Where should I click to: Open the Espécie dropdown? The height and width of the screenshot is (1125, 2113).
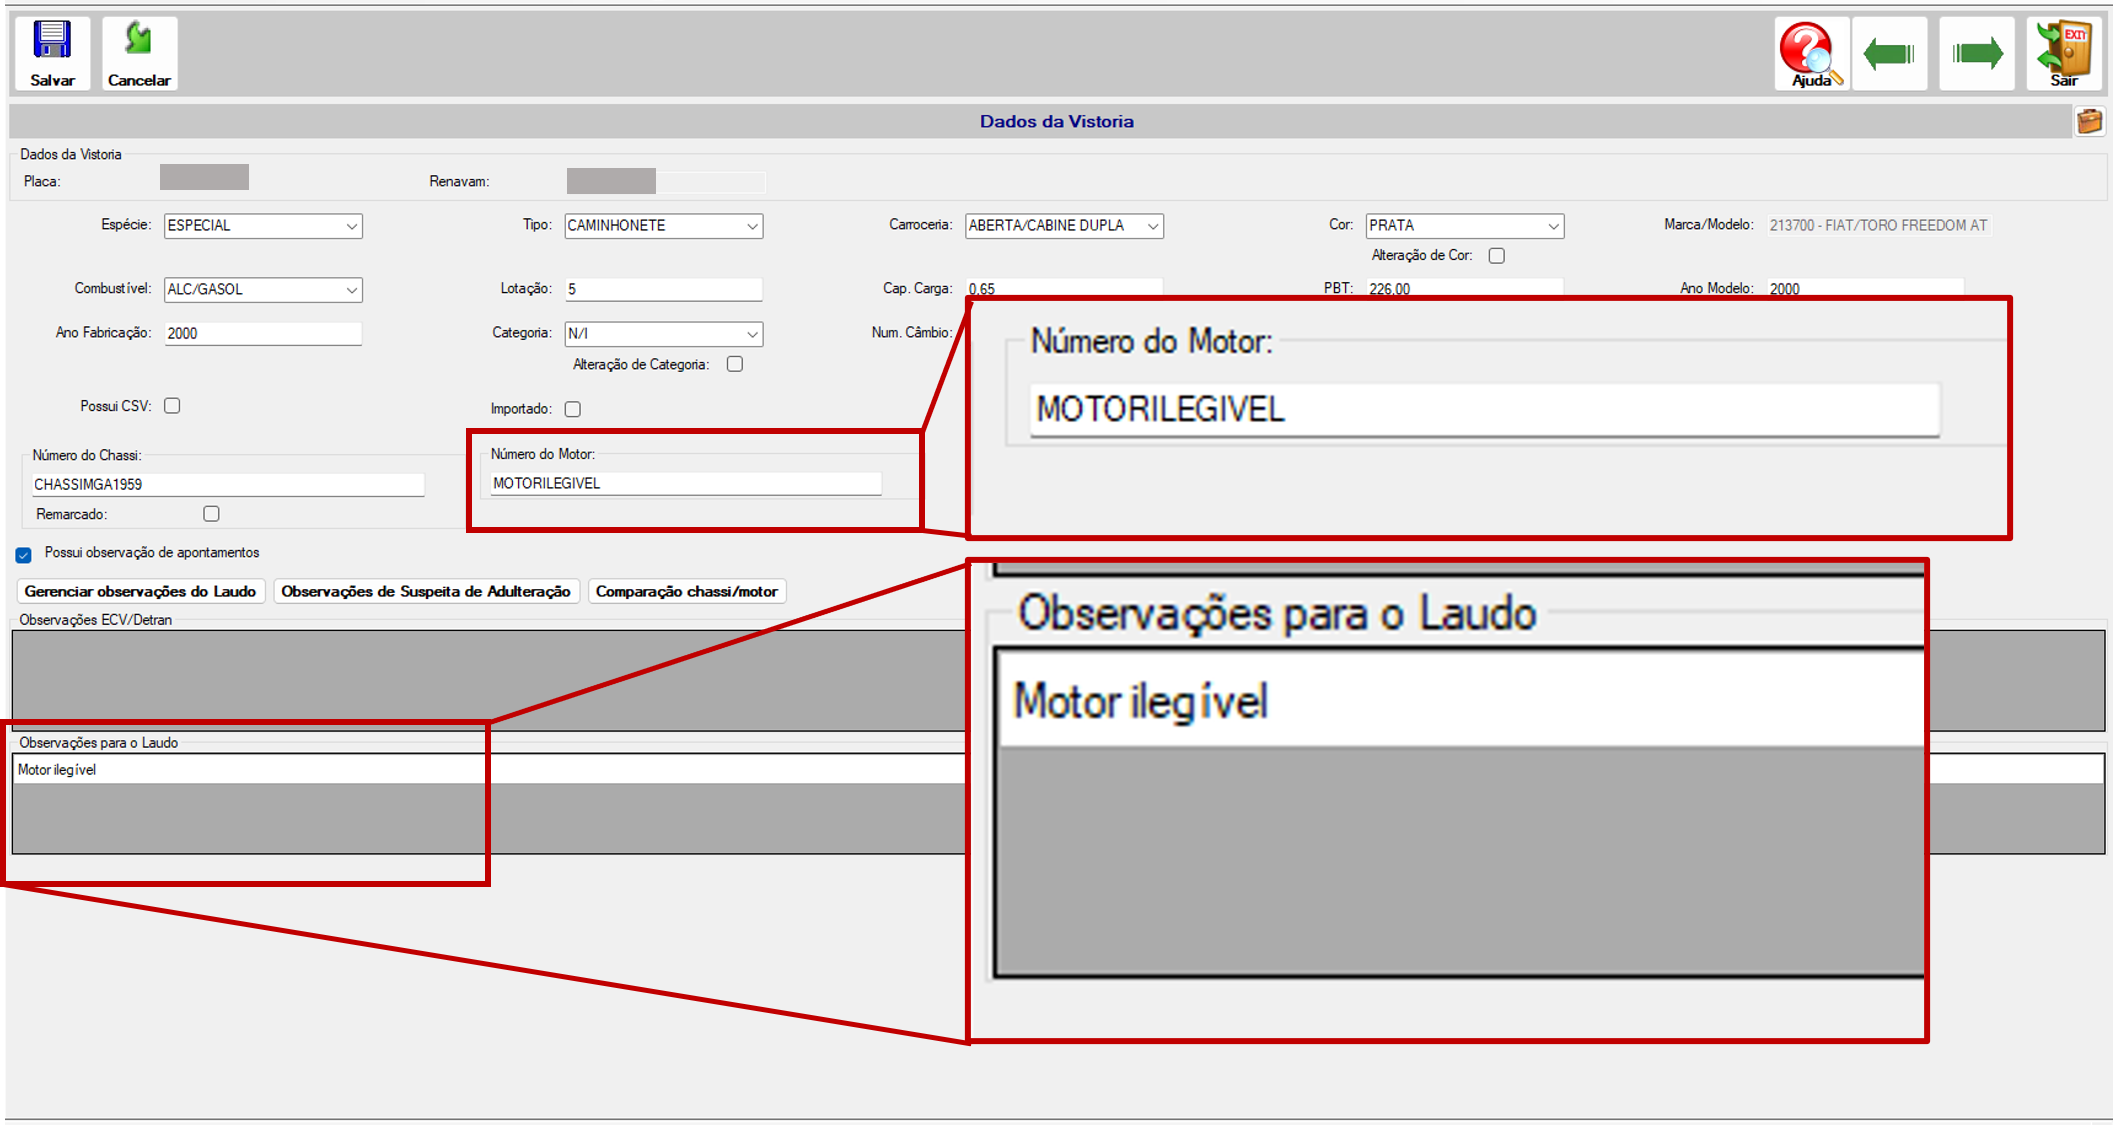tap(263, 226)
